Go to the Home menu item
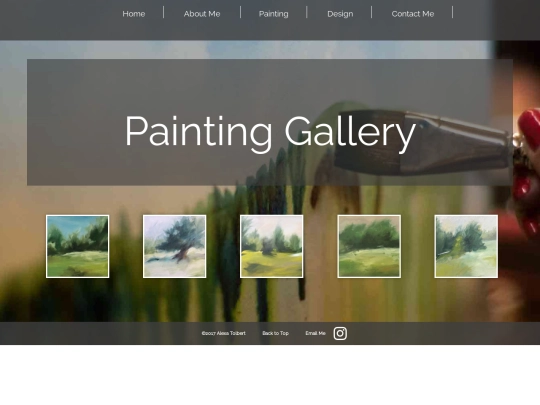 (134, 14)
